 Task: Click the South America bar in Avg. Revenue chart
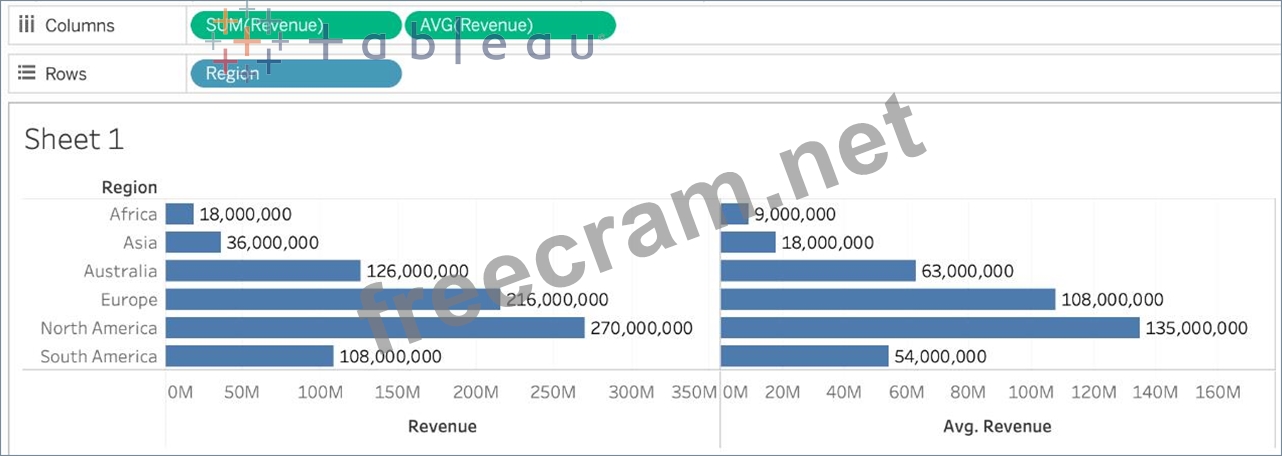click(804, 356)
